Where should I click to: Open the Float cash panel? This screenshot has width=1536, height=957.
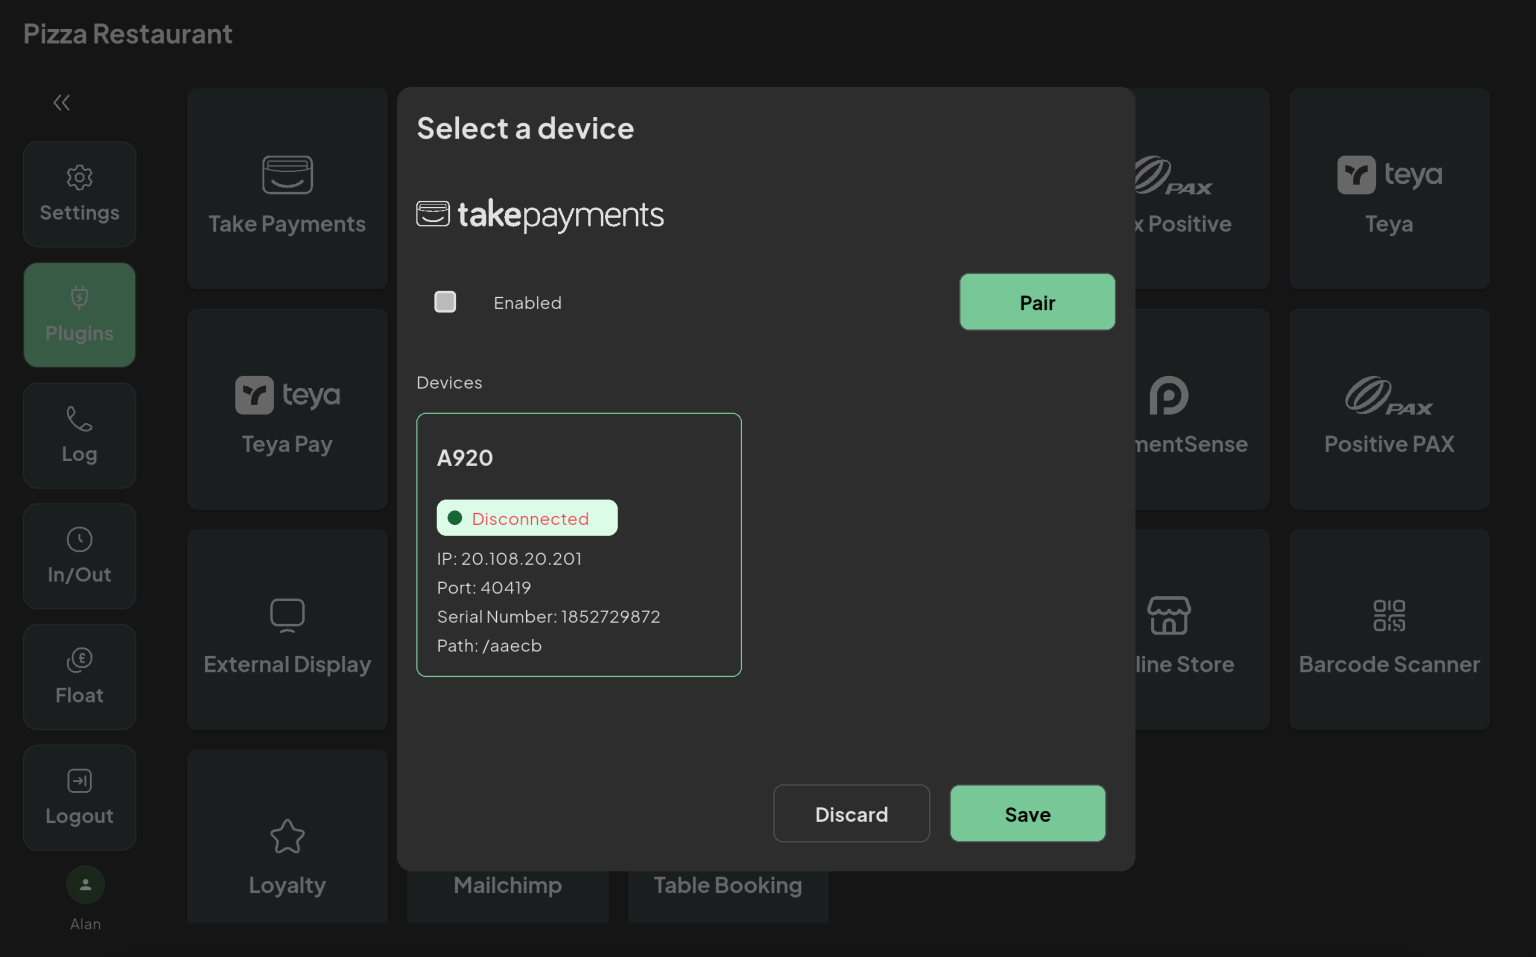click(x=79, y=677)
